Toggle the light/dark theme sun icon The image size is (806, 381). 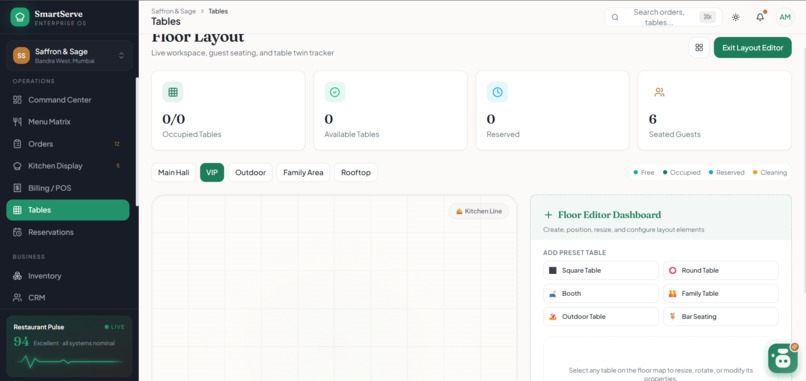coord(736,17)
